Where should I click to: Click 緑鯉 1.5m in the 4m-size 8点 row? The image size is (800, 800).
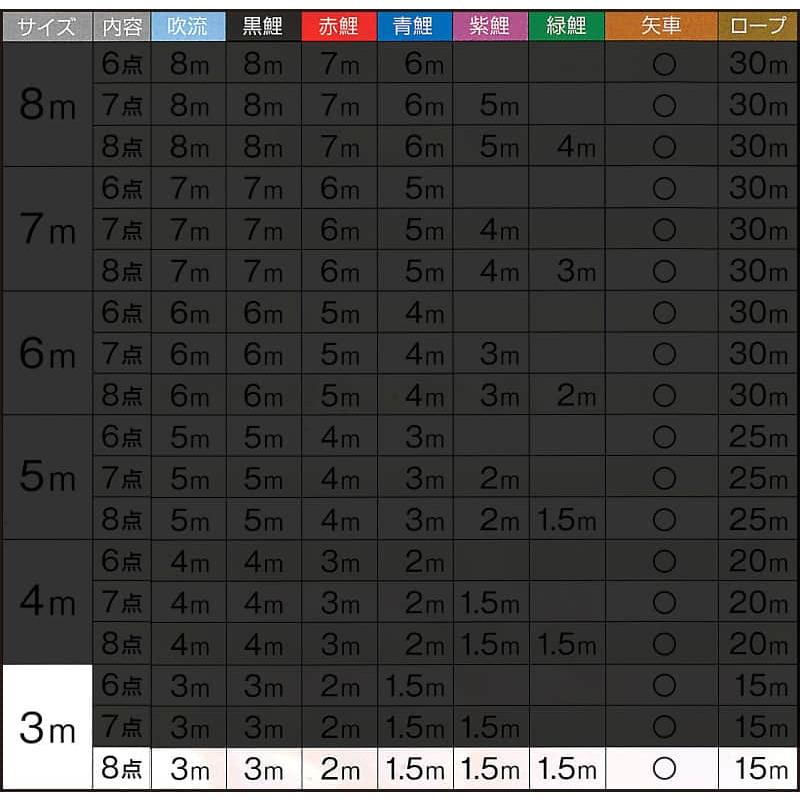[x=567, y=644]
